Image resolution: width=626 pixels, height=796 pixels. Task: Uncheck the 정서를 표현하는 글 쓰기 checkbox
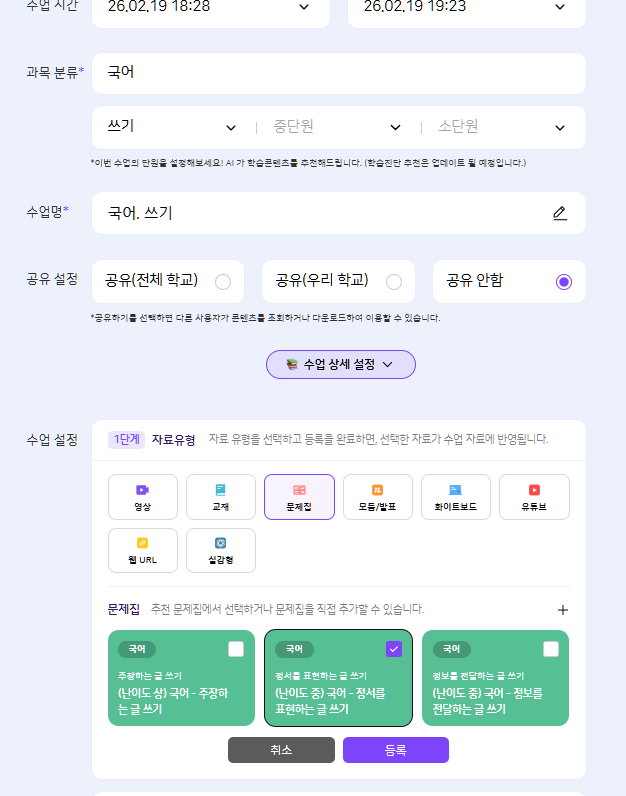click(x=394, y=649)
